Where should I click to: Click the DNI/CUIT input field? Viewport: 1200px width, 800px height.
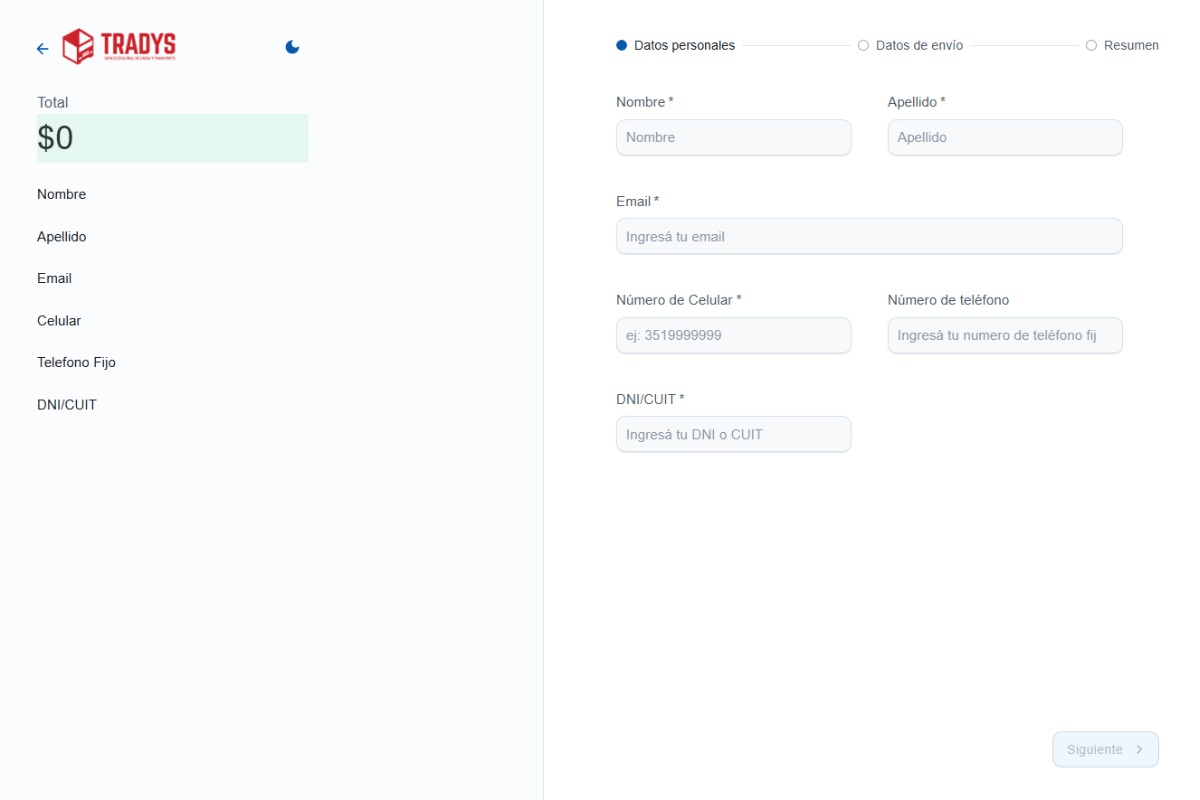click(x=733, y=434)
